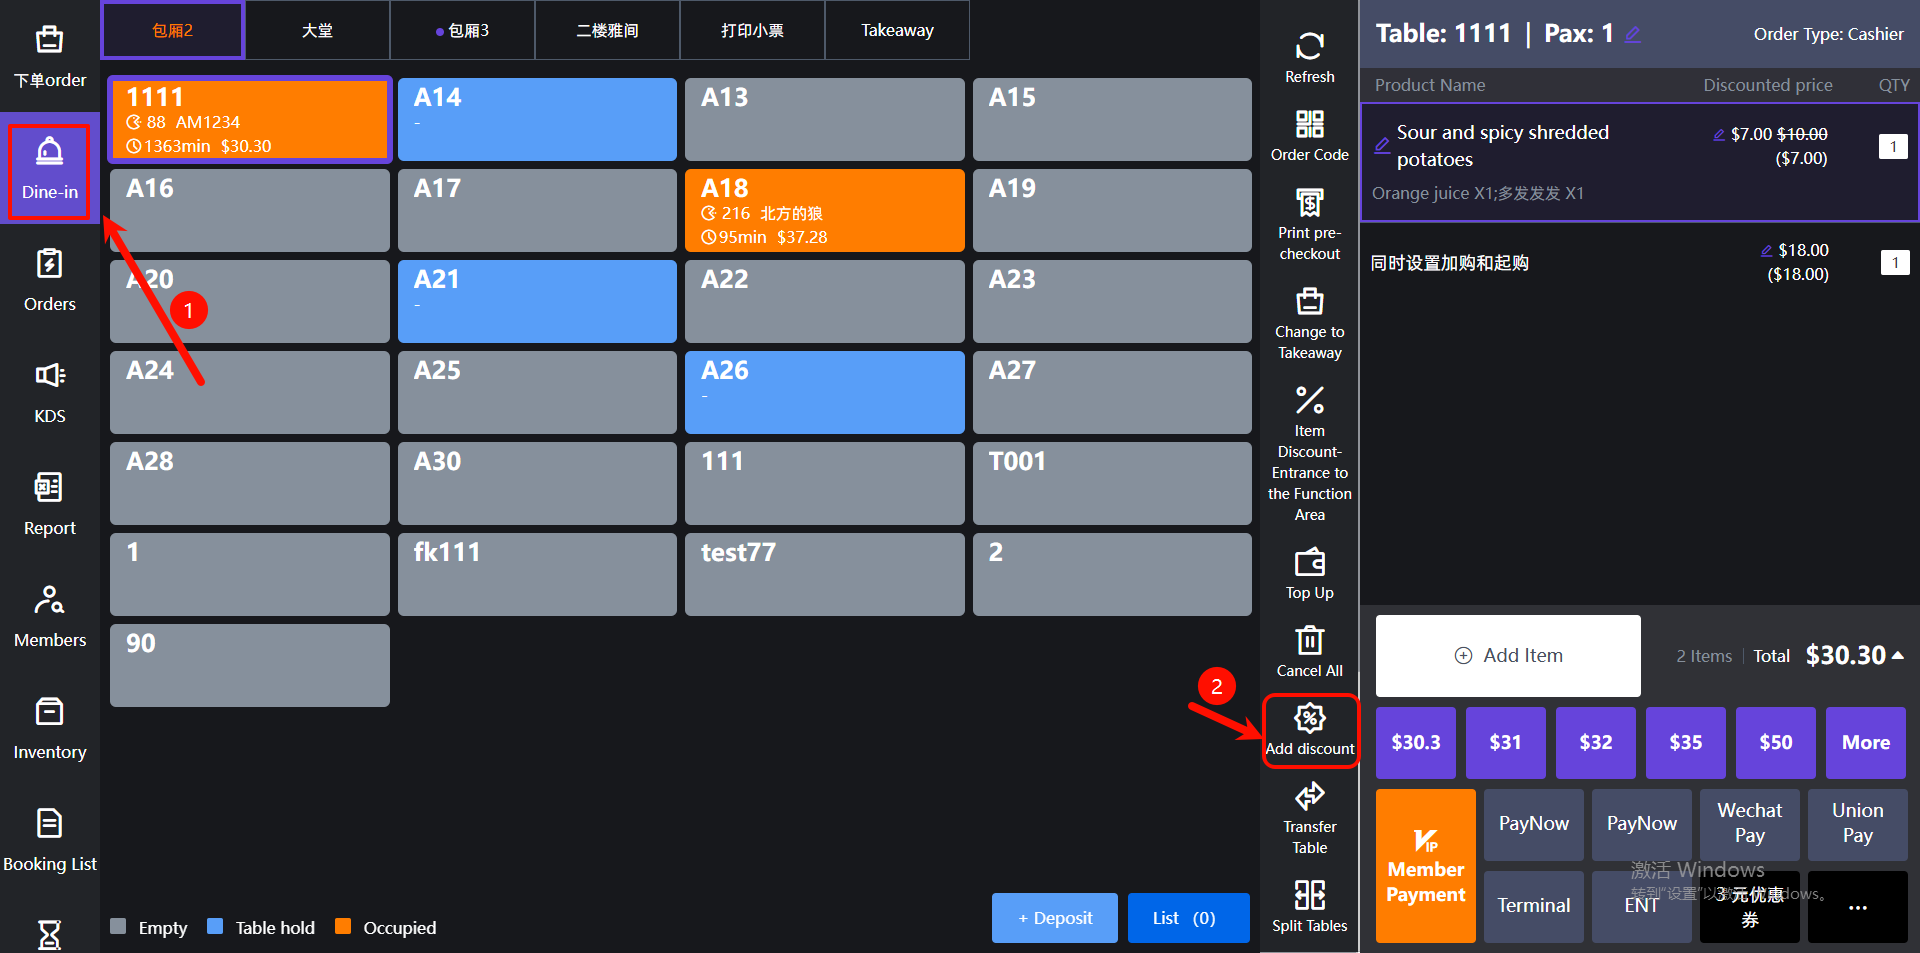The width and height of the screenshot is (1920, 953).
Task: Expand More quick cash amounts
Action: pos(1865,742)
